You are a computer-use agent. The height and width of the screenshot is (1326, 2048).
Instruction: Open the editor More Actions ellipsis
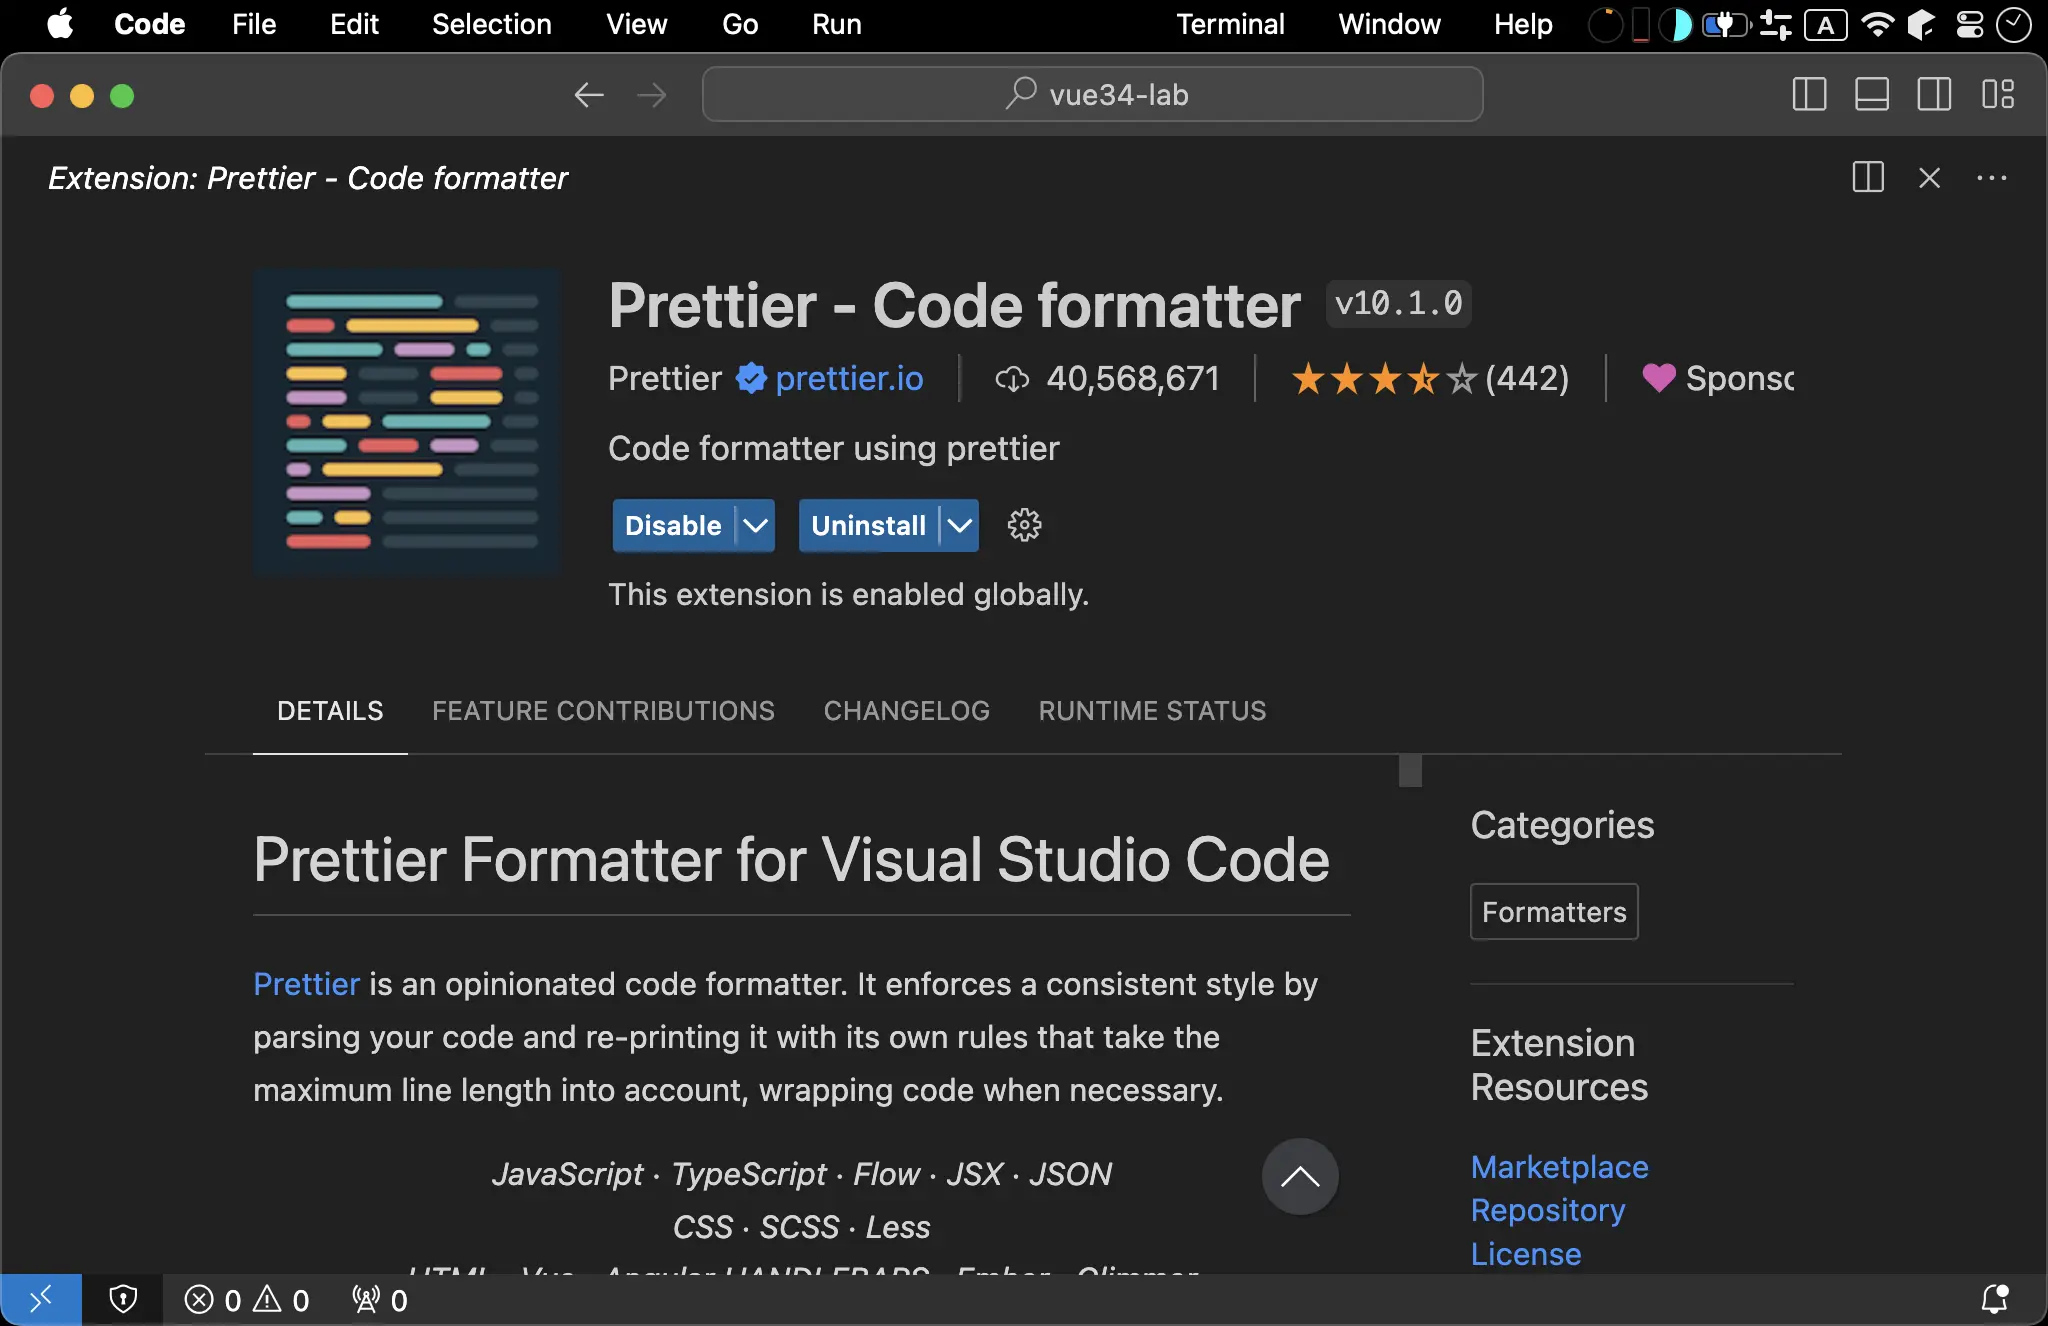click(1992, 178)
